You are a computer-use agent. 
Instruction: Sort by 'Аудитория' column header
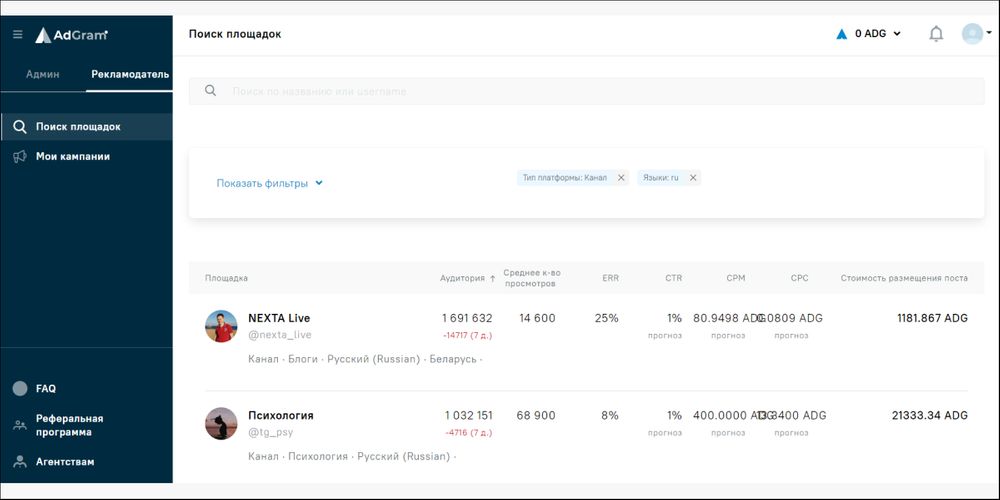pos(467,278)
